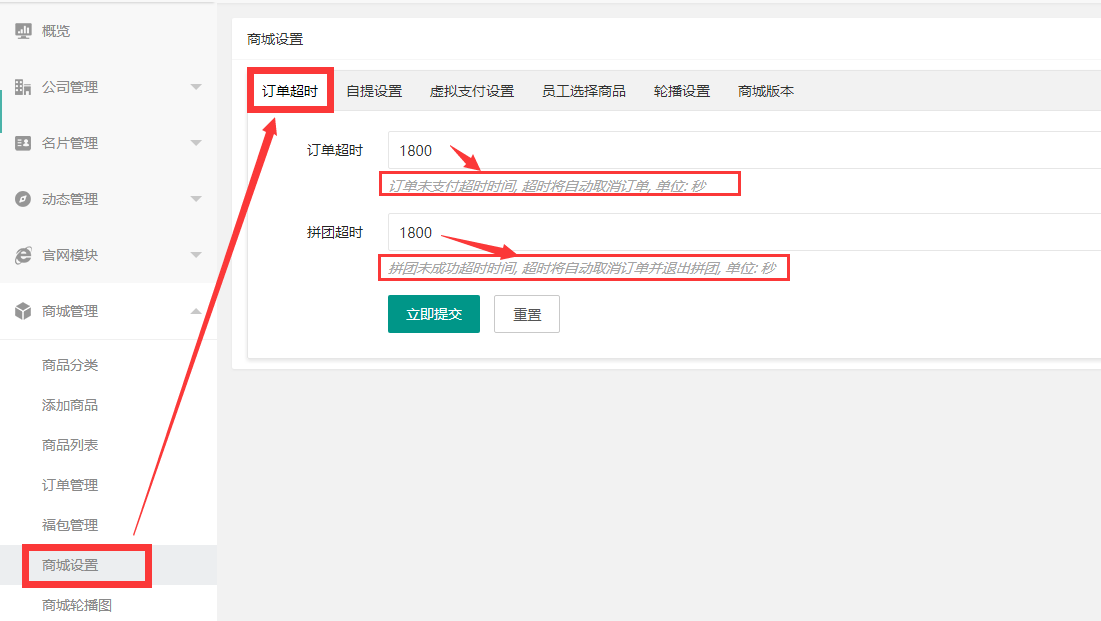1101x621 pixels.
Task: Collapse the 商城管理 menu arrow
Action: click(x=196, y=311)
